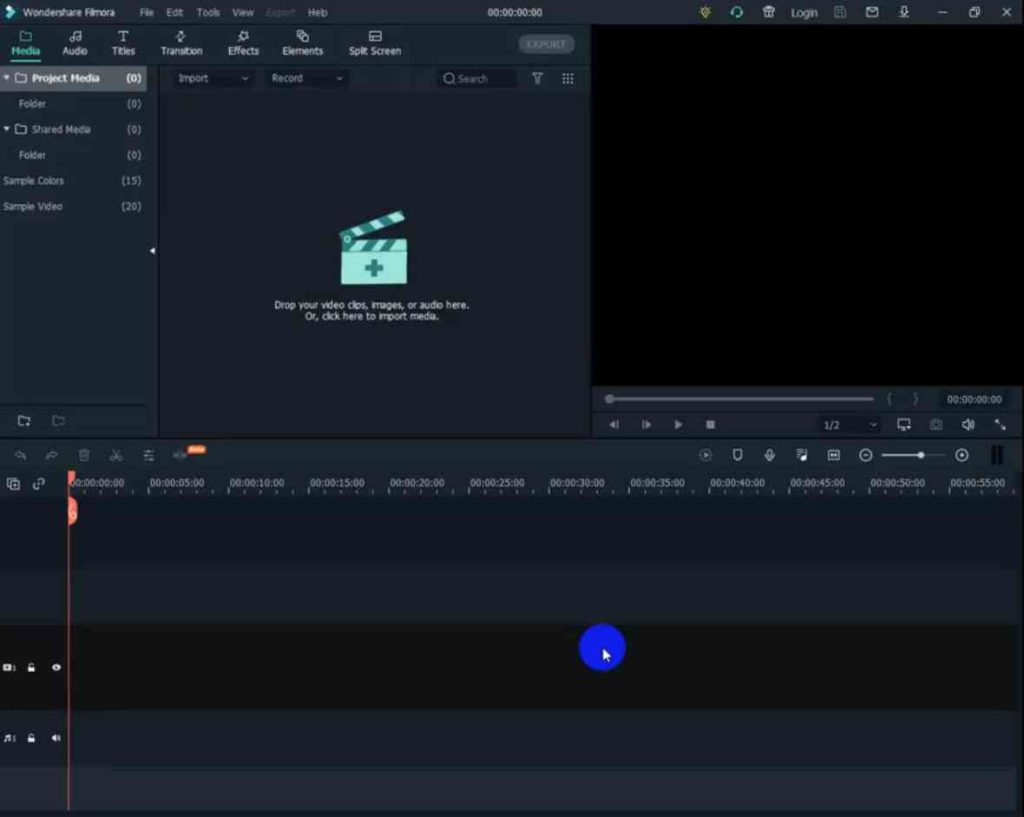Click the redo arrow

click(52, 455)
